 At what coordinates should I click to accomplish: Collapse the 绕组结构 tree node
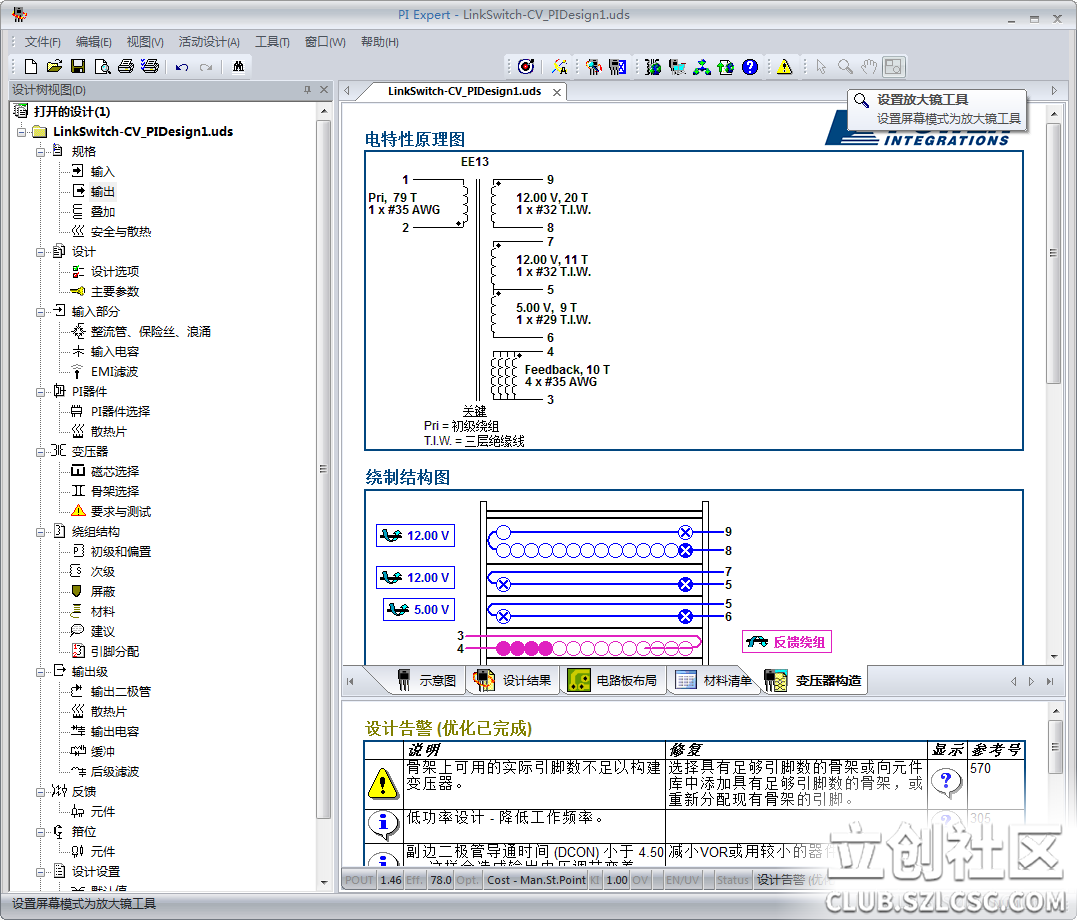(41, 532)
